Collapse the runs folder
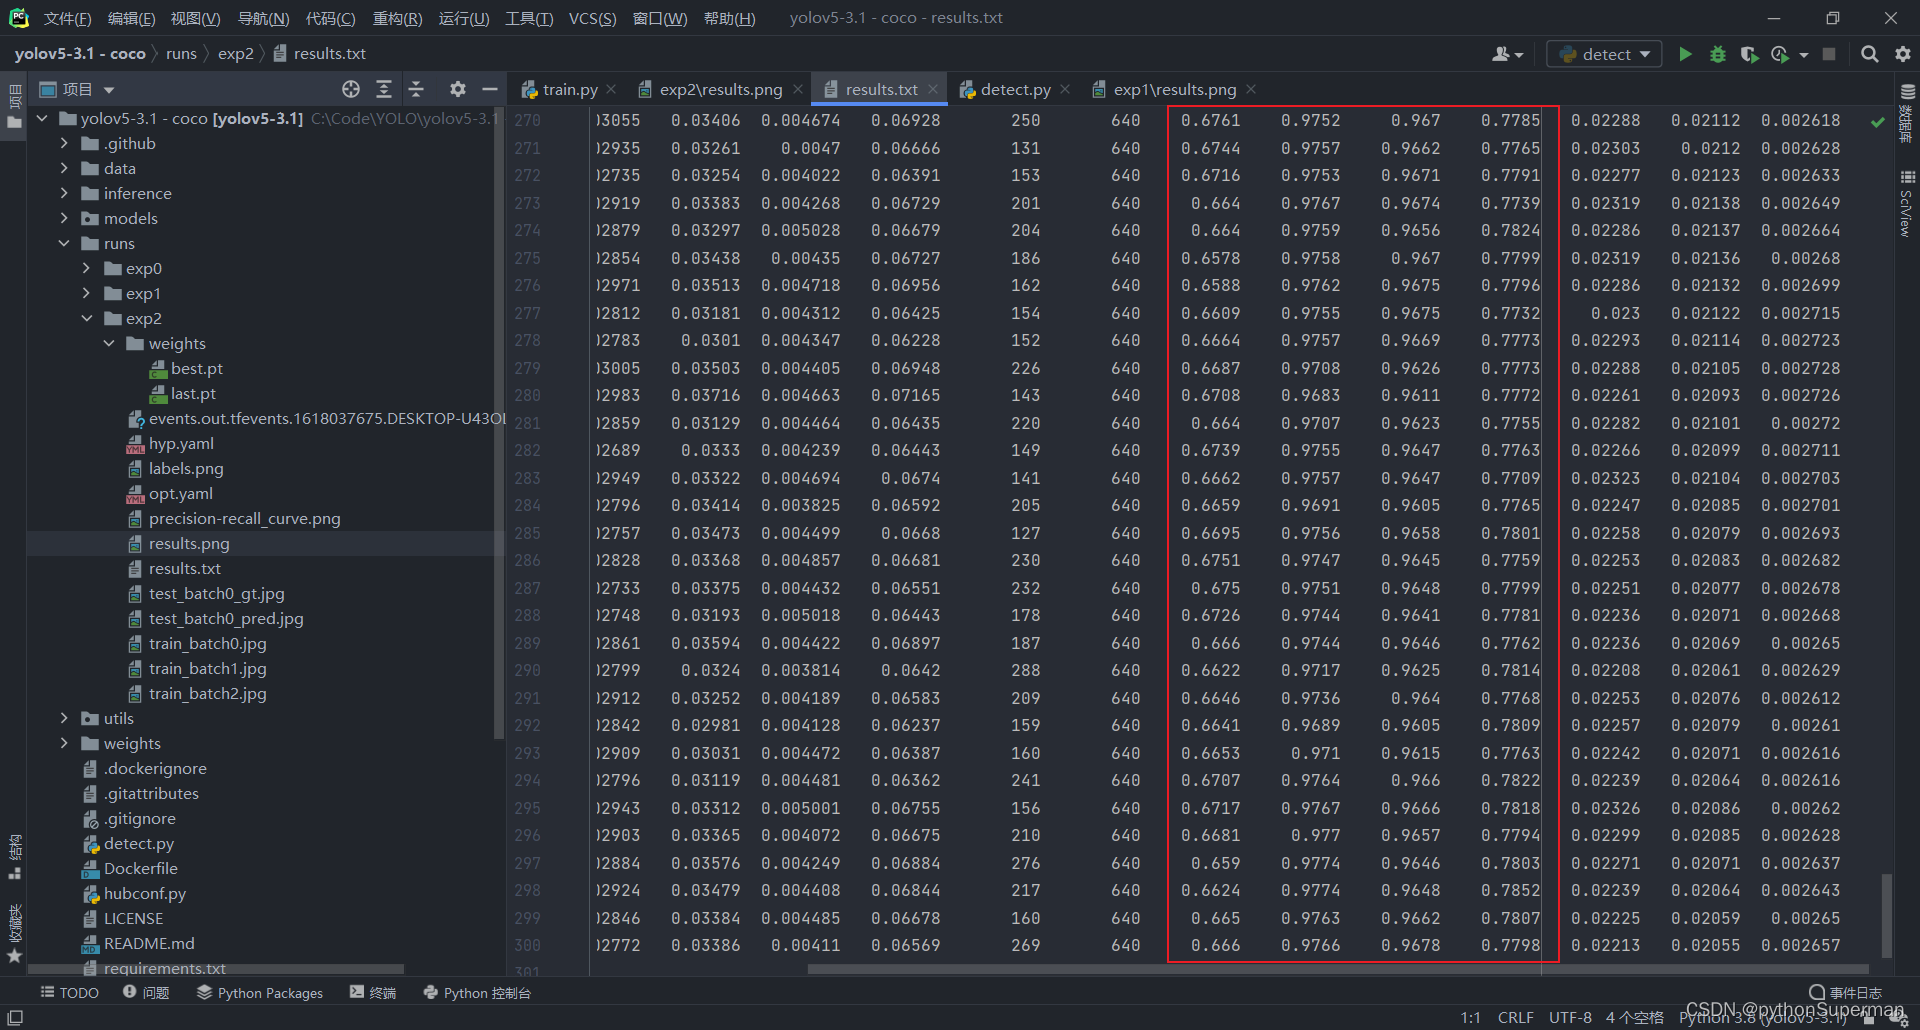This screenshot has height=1030, width=1920. [x=65, y=243]
